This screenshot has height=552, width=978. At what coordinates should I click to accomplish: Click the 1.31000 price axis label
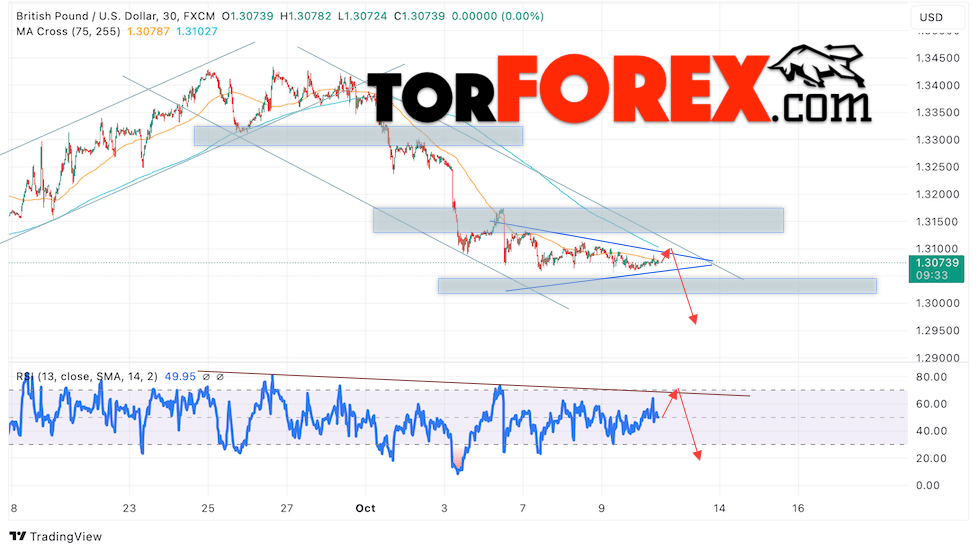click(x=937, y=249)
